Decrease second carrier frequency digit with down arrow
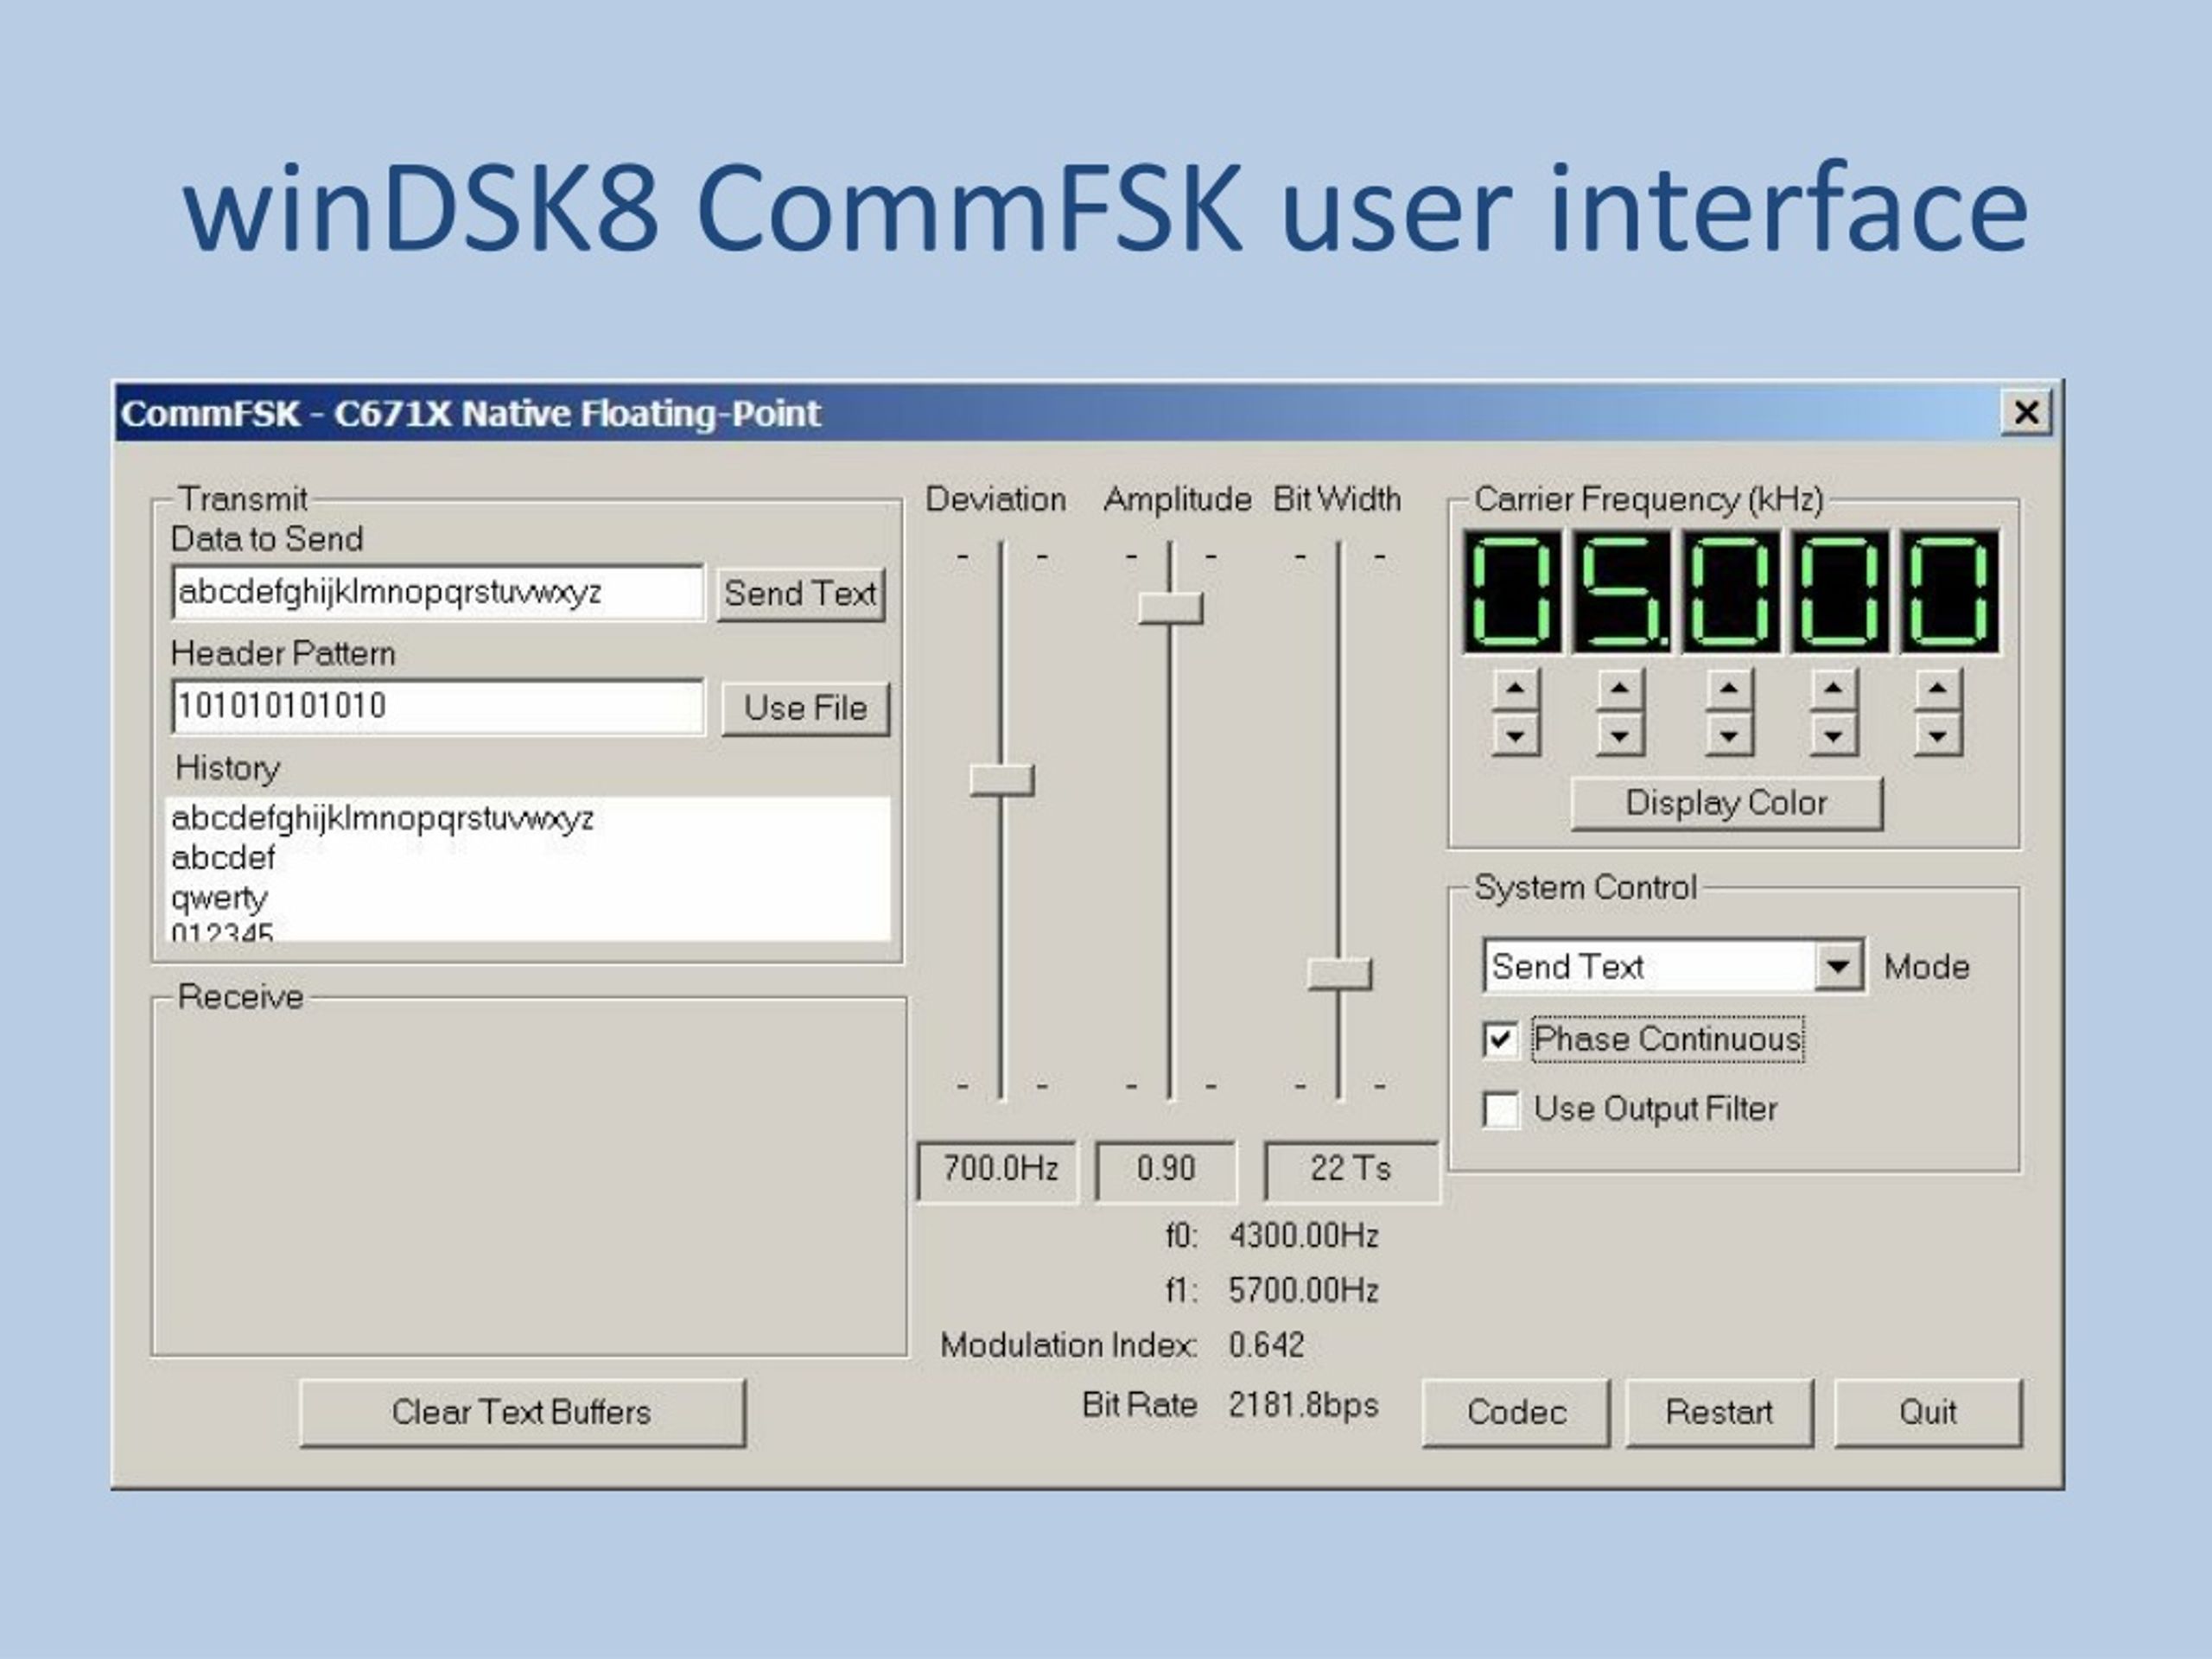 click(1620, 736)
